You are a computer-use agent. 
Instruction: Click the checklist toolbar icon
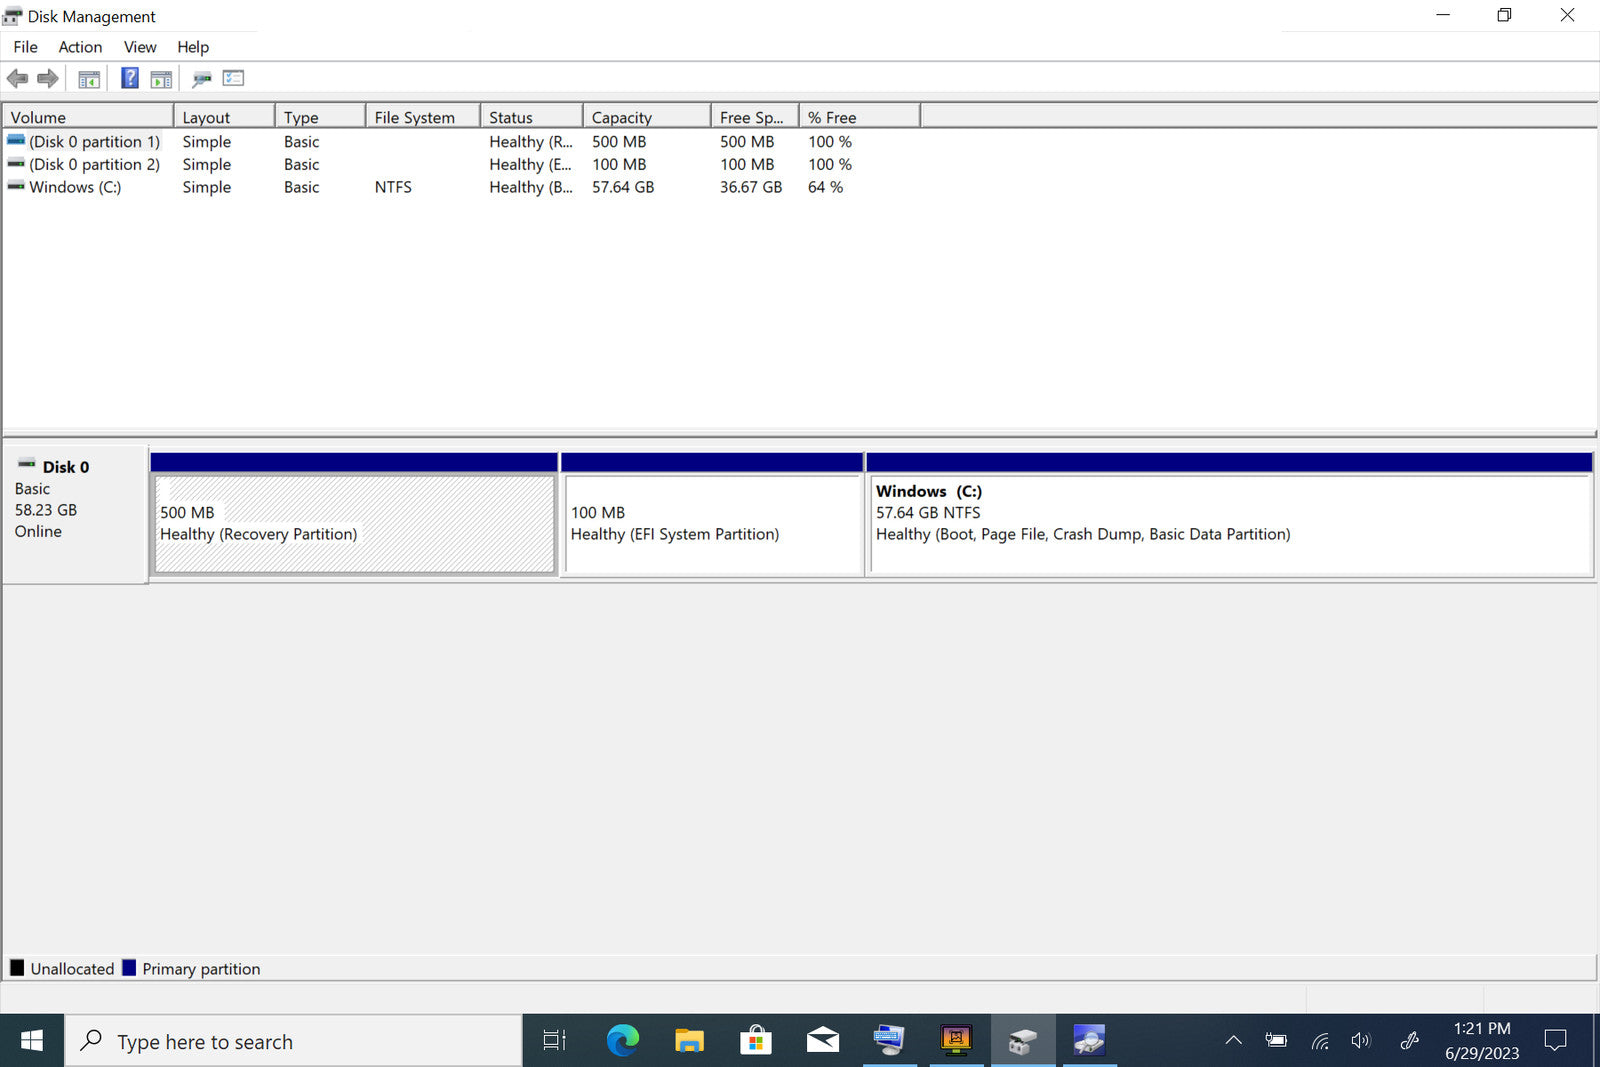tap(234, 78)
